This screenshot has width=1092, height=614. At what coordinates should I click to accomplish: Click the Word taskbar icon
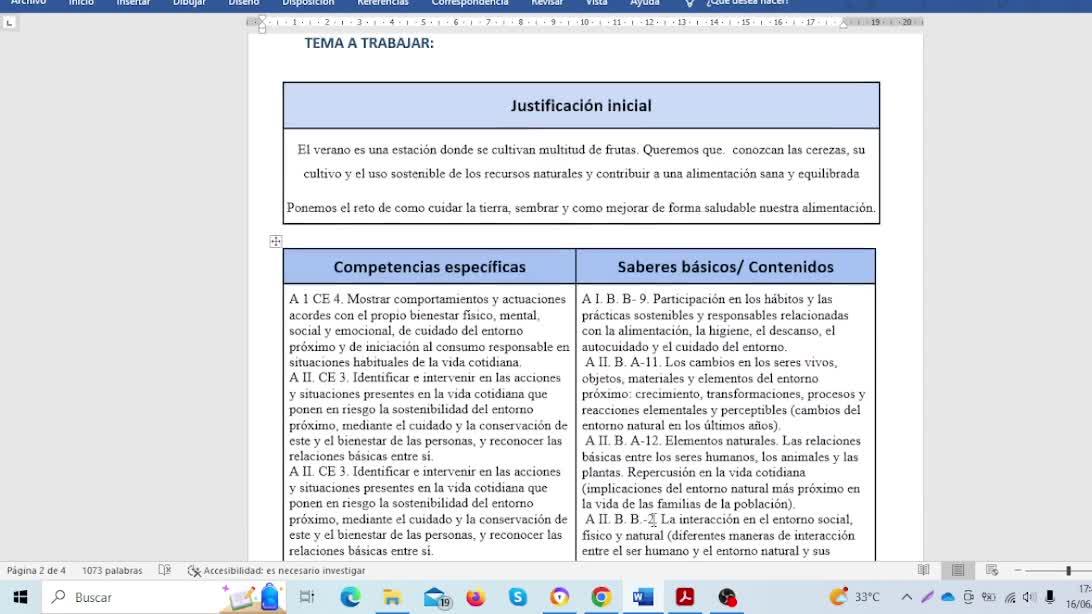[x=643, y=597]
